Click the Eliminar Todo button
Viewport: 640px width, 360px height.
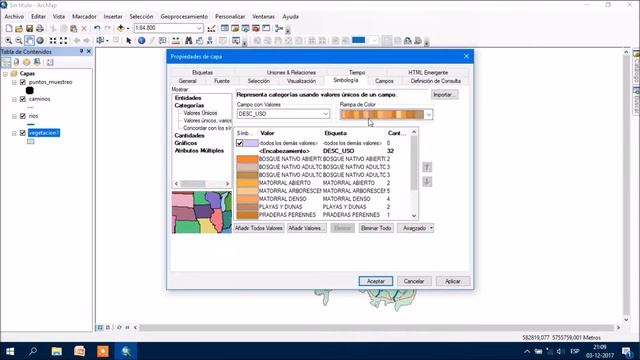click(x=376, y=228)
